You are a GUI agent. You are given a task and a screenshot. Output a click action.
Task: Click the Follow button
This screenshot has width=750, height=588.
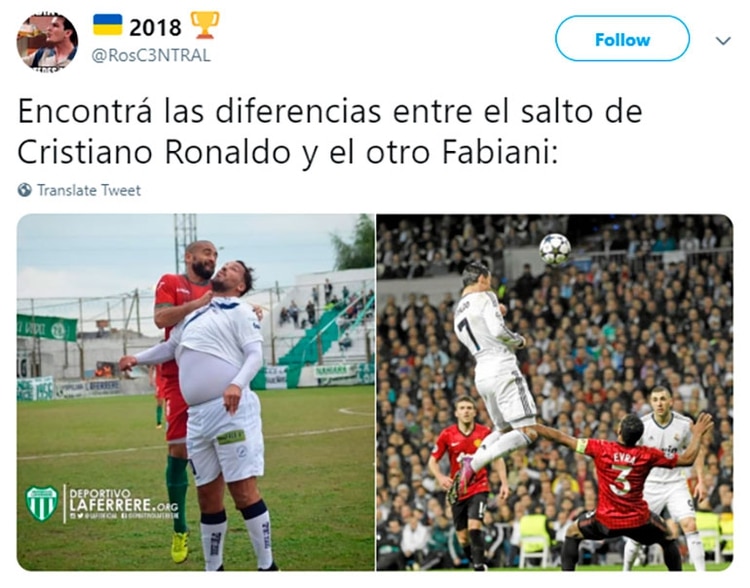pyautogui.click(x=622, y=39)
